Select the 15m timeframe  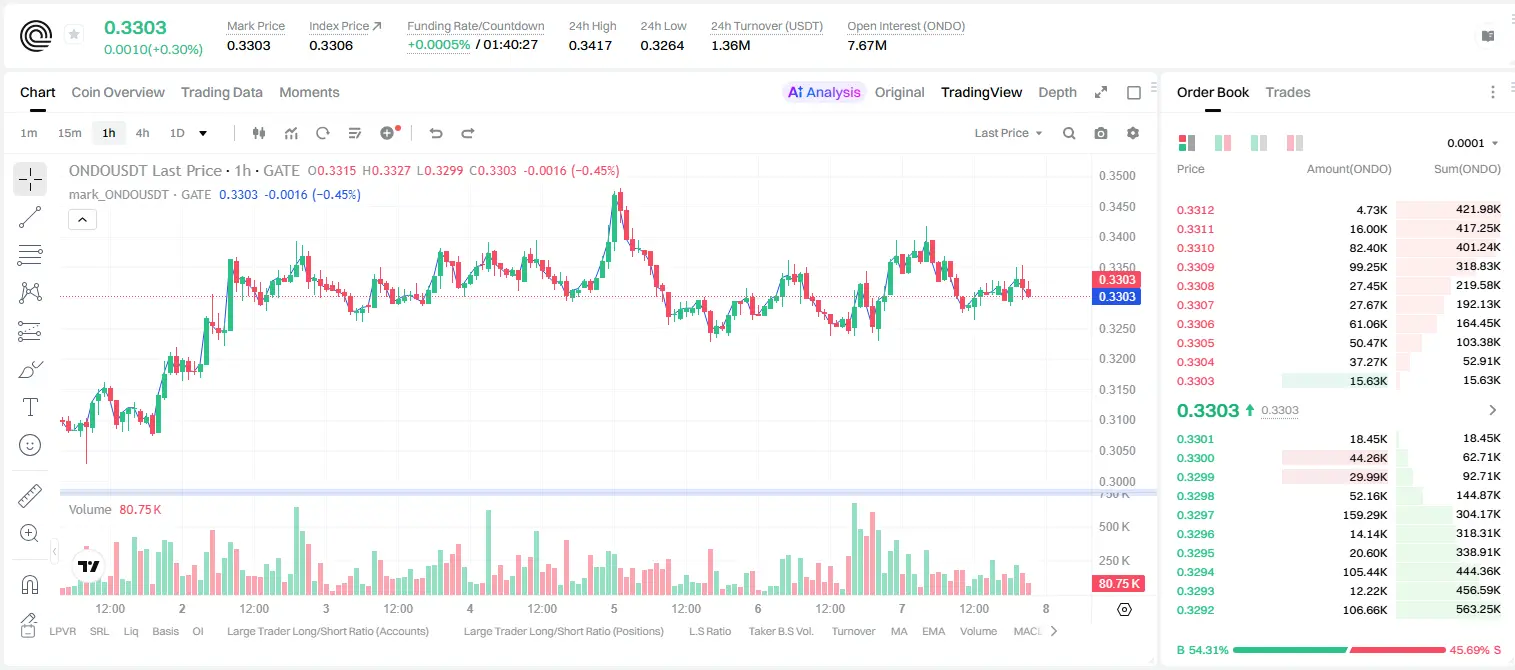coord(69,133)
